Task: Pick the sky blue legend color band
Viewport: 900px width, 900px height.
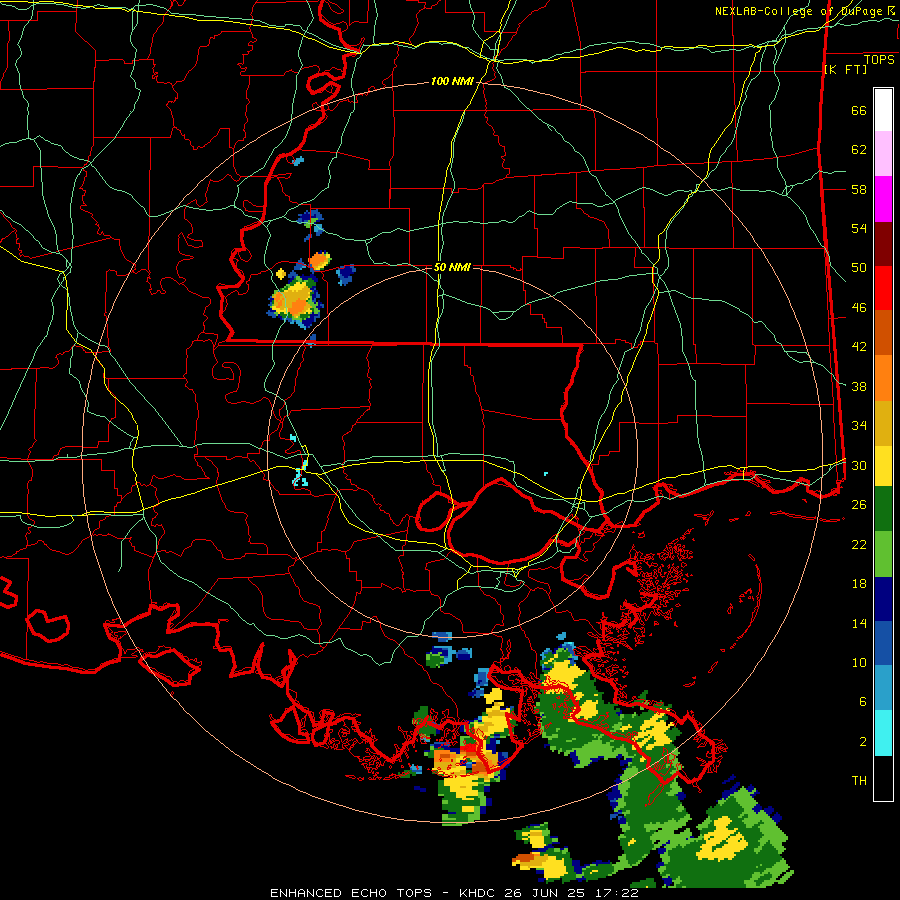Action: [883, 688]
